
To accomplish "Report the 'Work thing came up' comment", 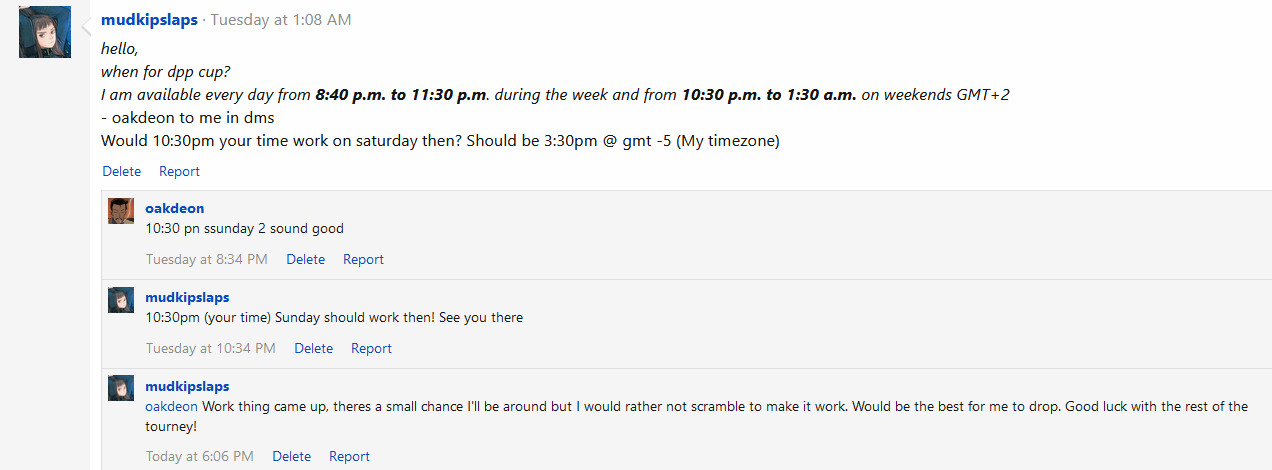I will pos(349,456).
